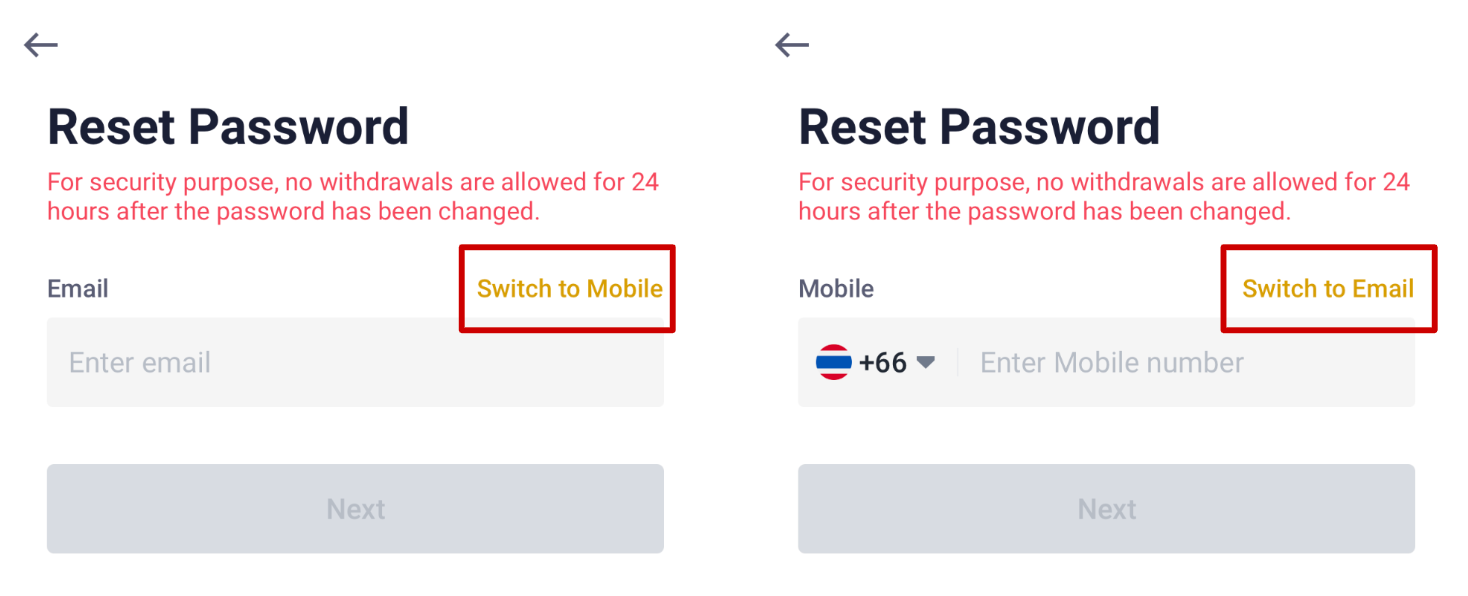Screen dimensions: 1468x596
Task: Click the Reset Password heading above Email
Action: point(228,127)
